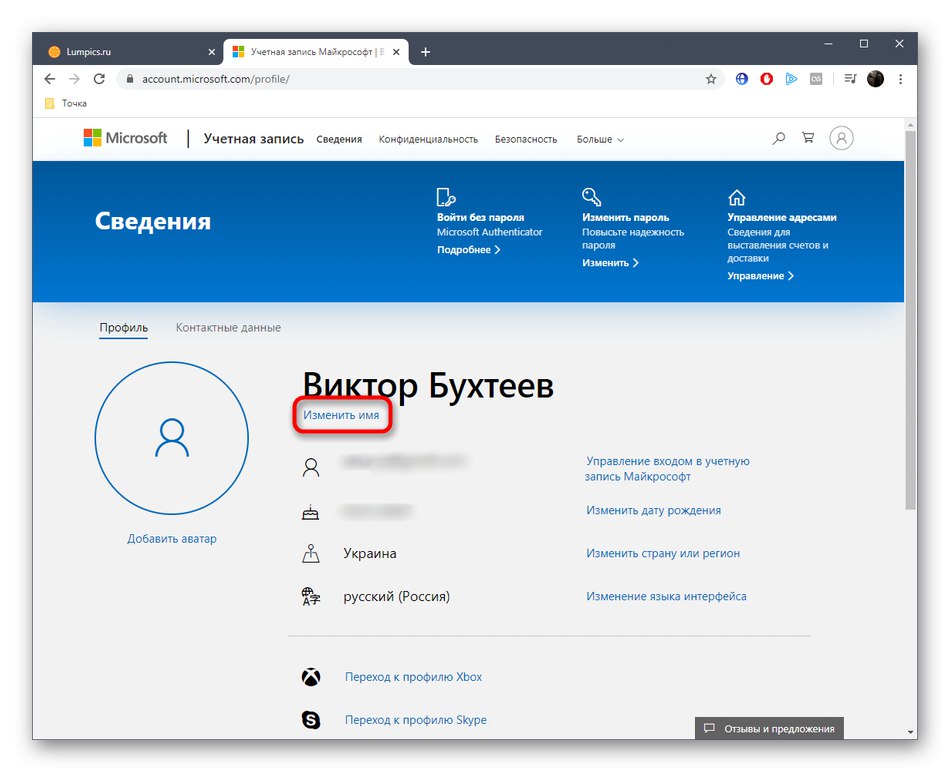Close the Lumpics.ru tab
Viewport: 950px width, 772px height.
211,52
